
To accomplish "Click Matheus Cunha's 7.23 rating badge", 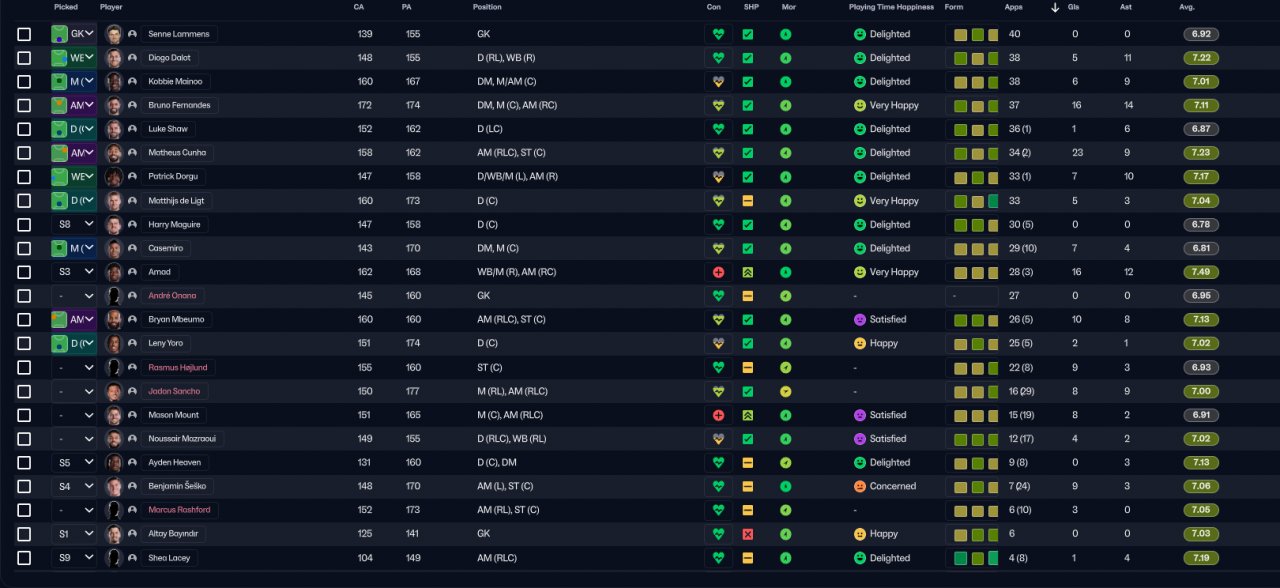I will (1201, 153).
